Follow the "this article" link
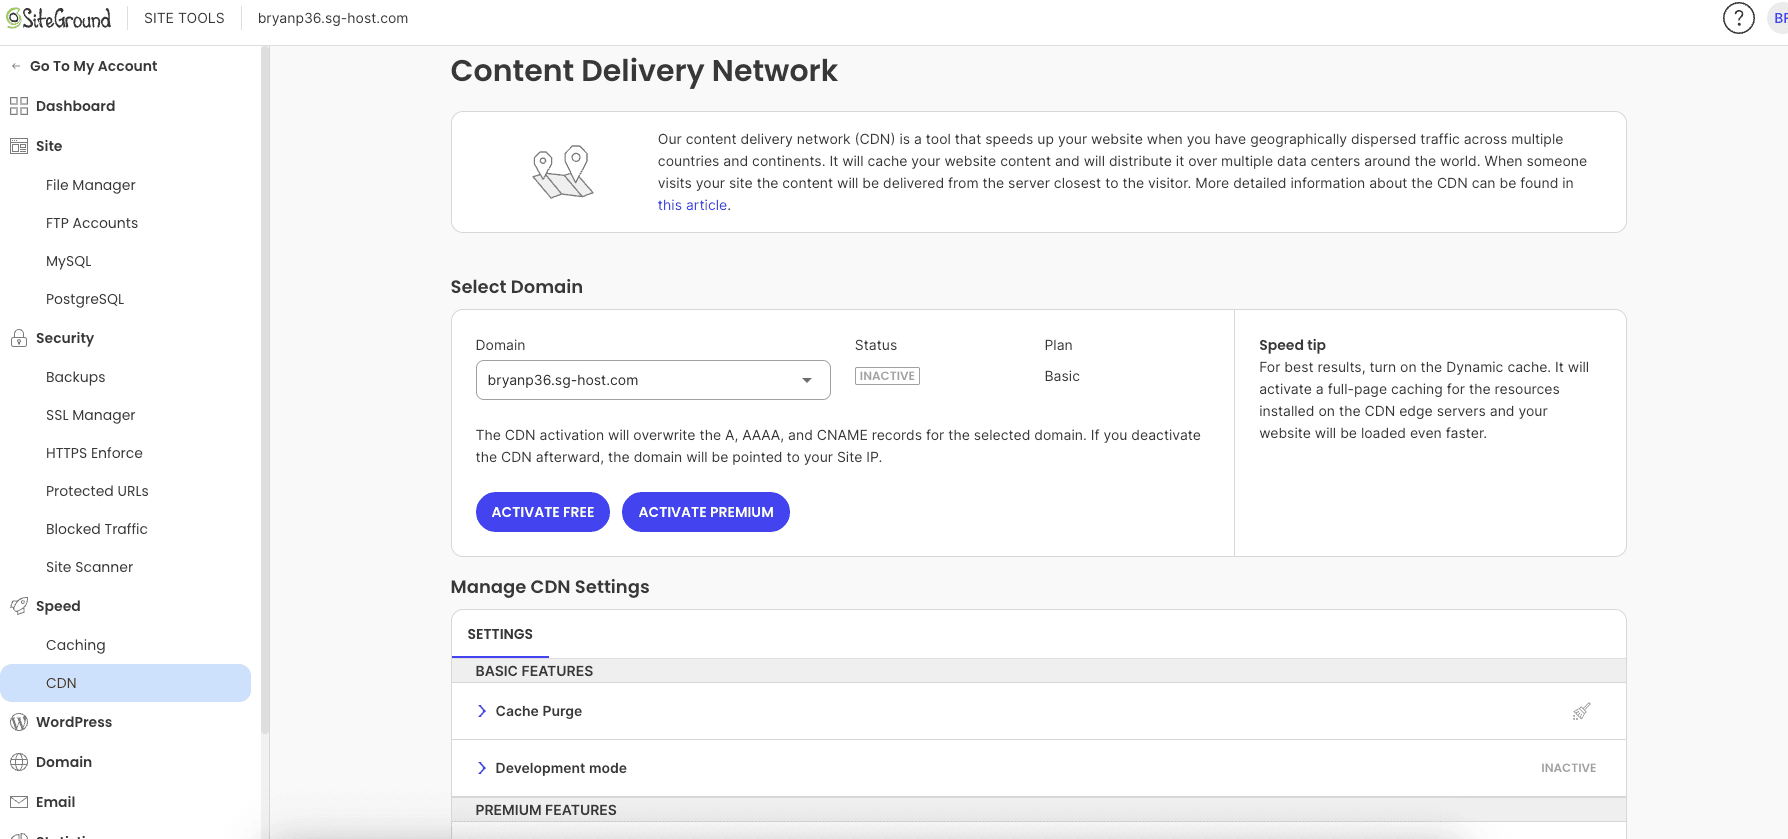The height and width of the screenshot is (839, 1788). 692,205
